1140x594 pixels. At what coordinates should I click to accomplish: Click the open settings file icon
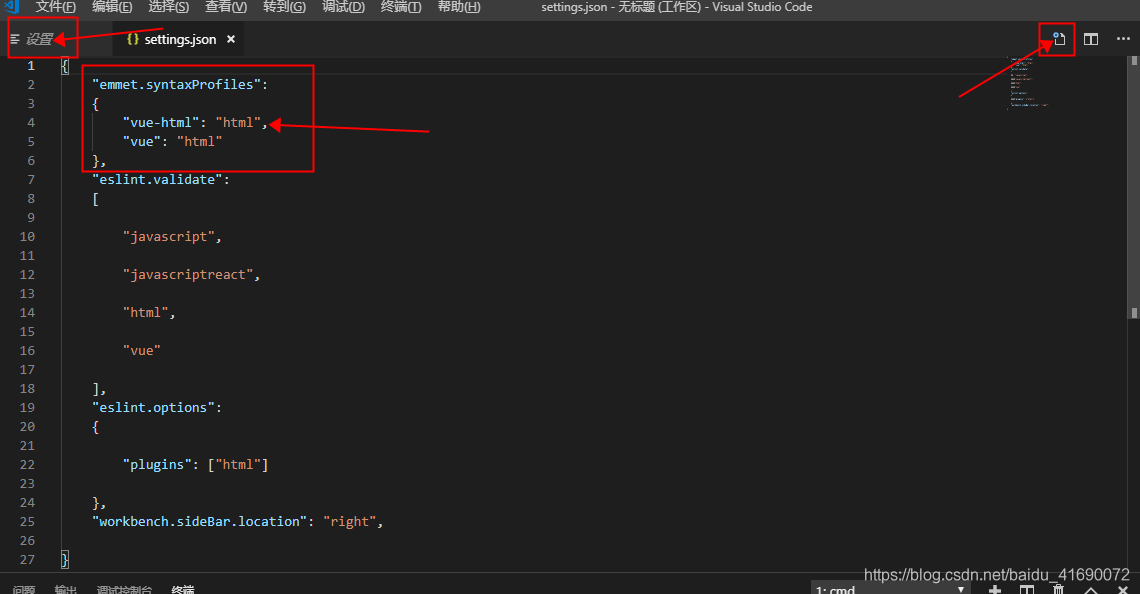1059,39
